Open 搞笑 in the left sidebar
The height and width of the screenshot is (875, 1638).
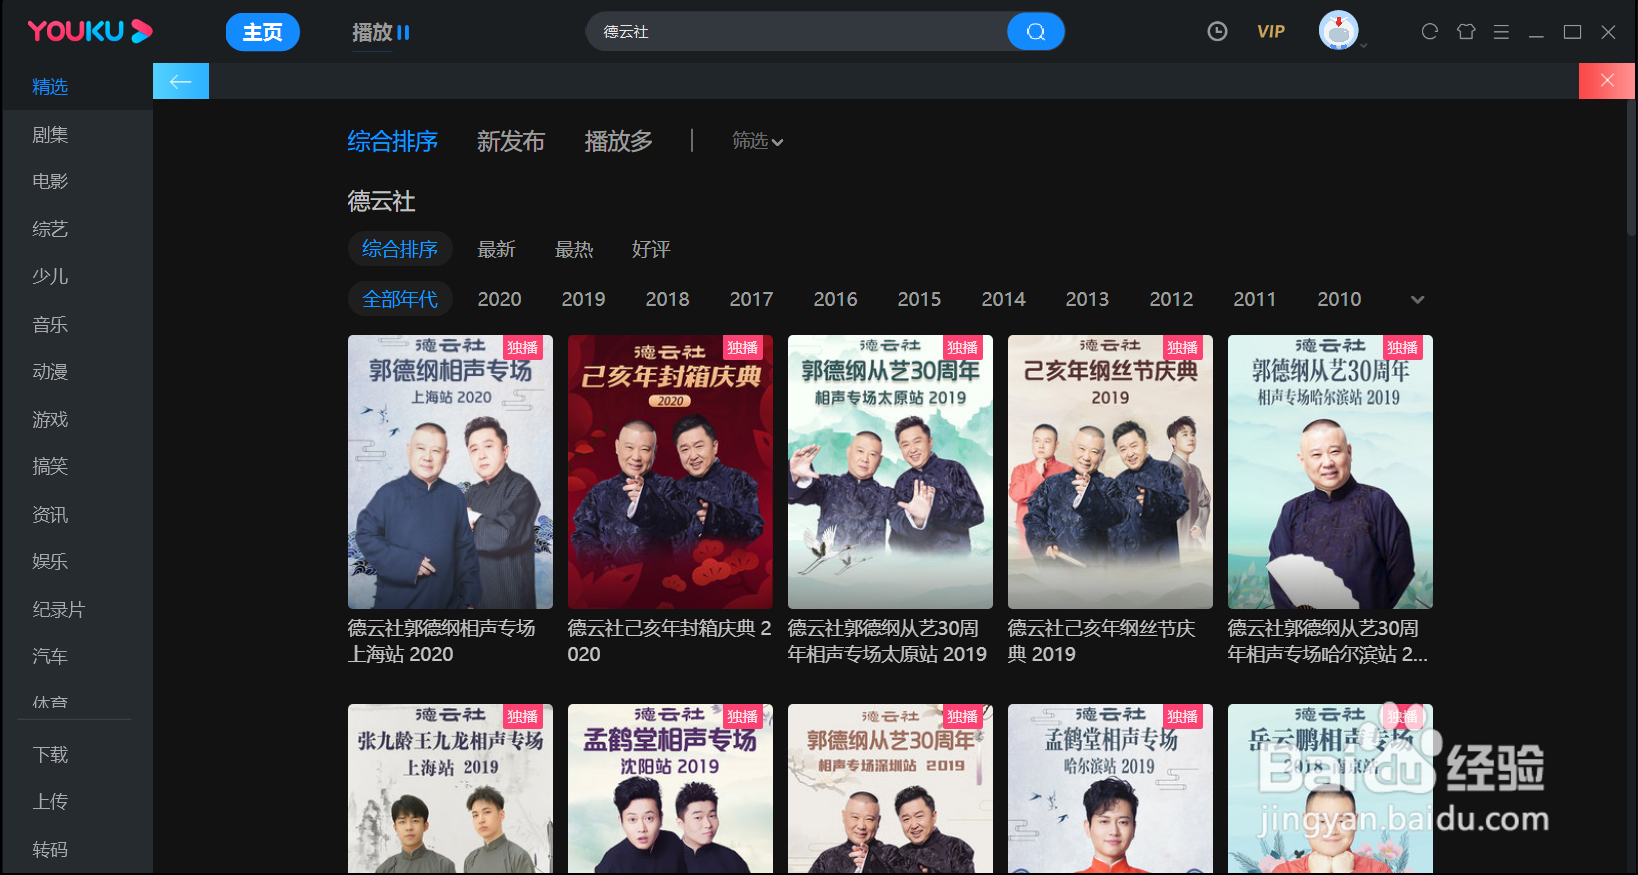tap(50, 466)
